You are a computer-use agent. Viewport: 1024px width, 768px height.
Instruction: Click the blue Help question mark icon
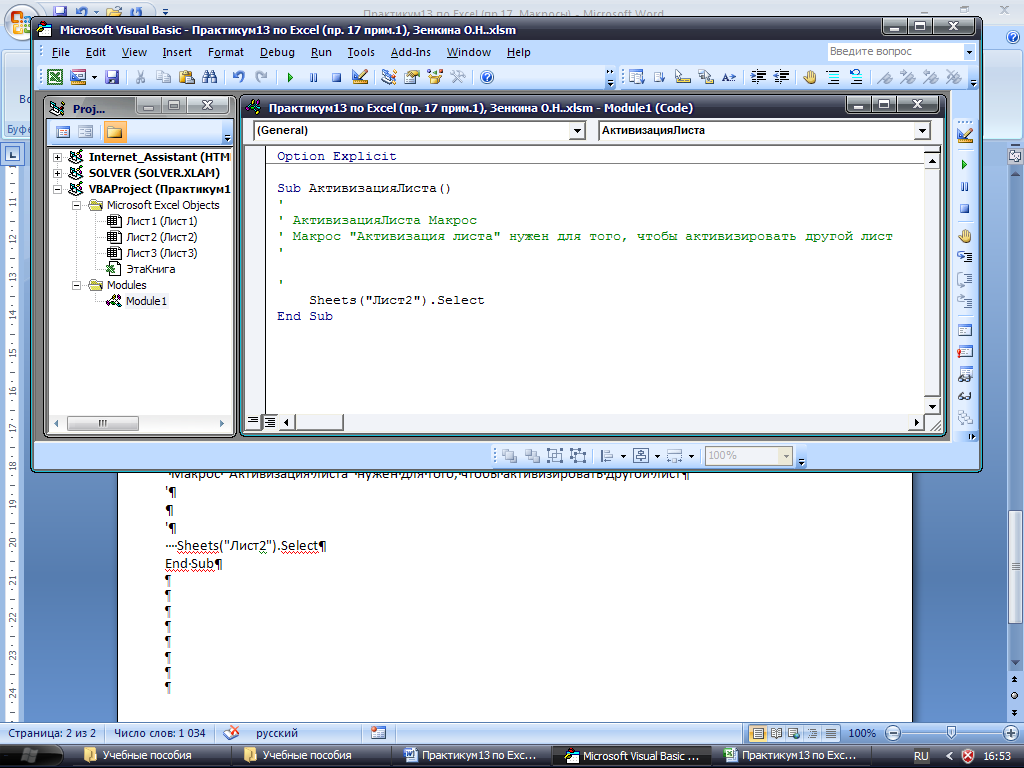point(487,77)
